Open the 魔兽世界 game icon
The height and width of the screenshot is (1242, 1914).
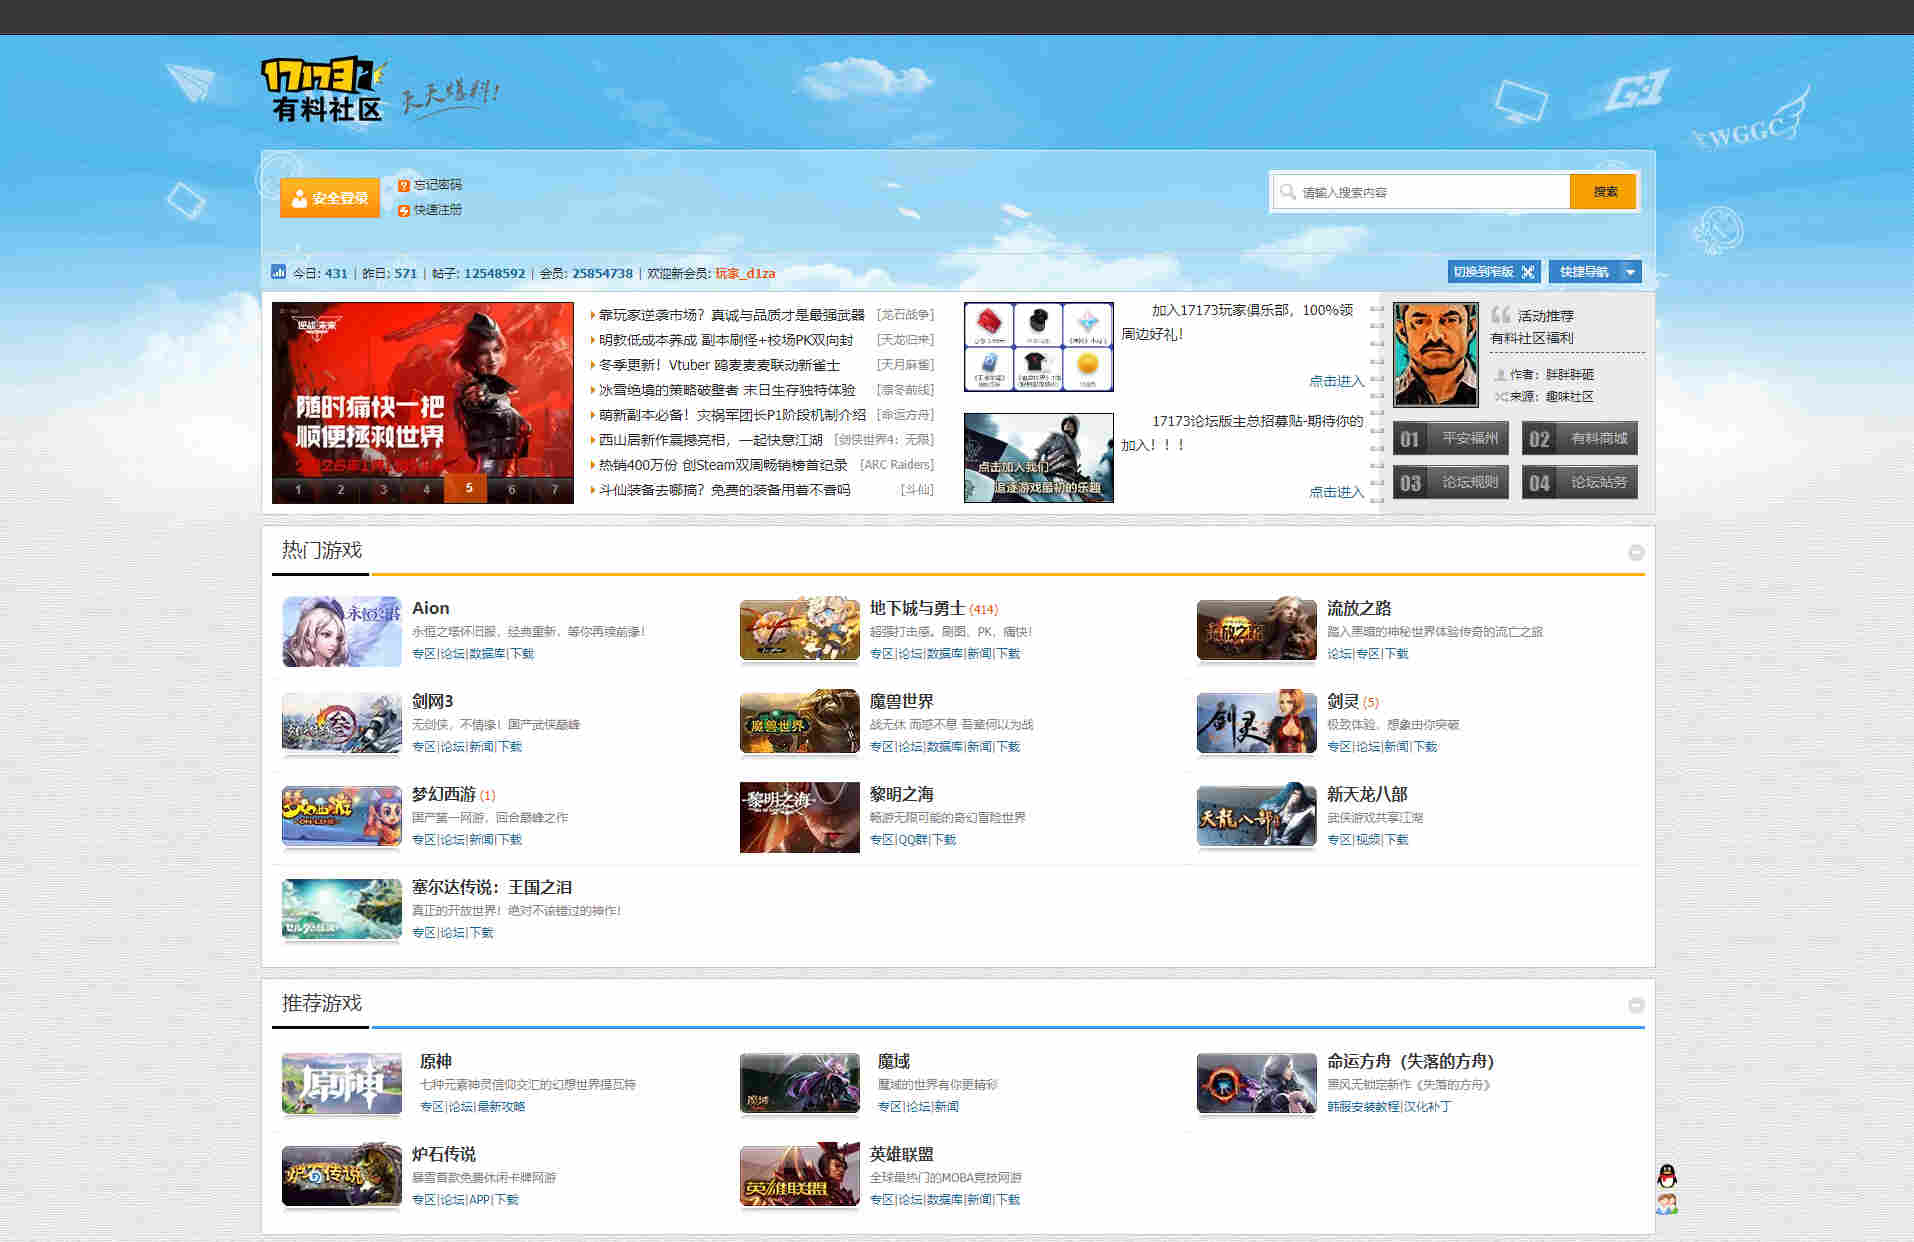click(x=799, y=723)
